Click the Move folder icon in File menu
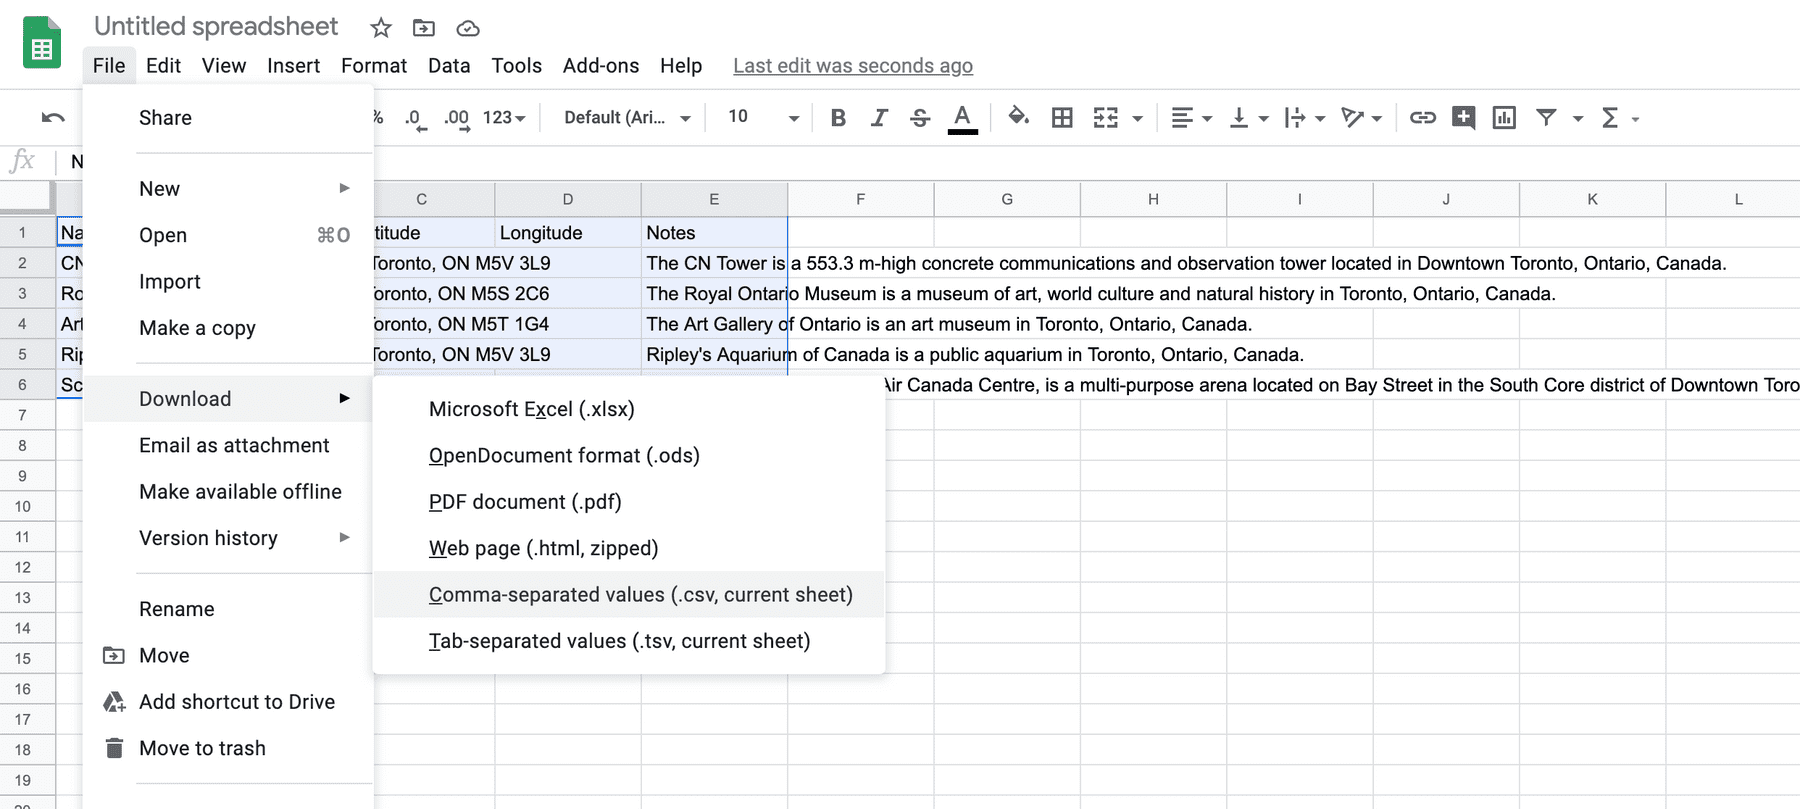 114,656
